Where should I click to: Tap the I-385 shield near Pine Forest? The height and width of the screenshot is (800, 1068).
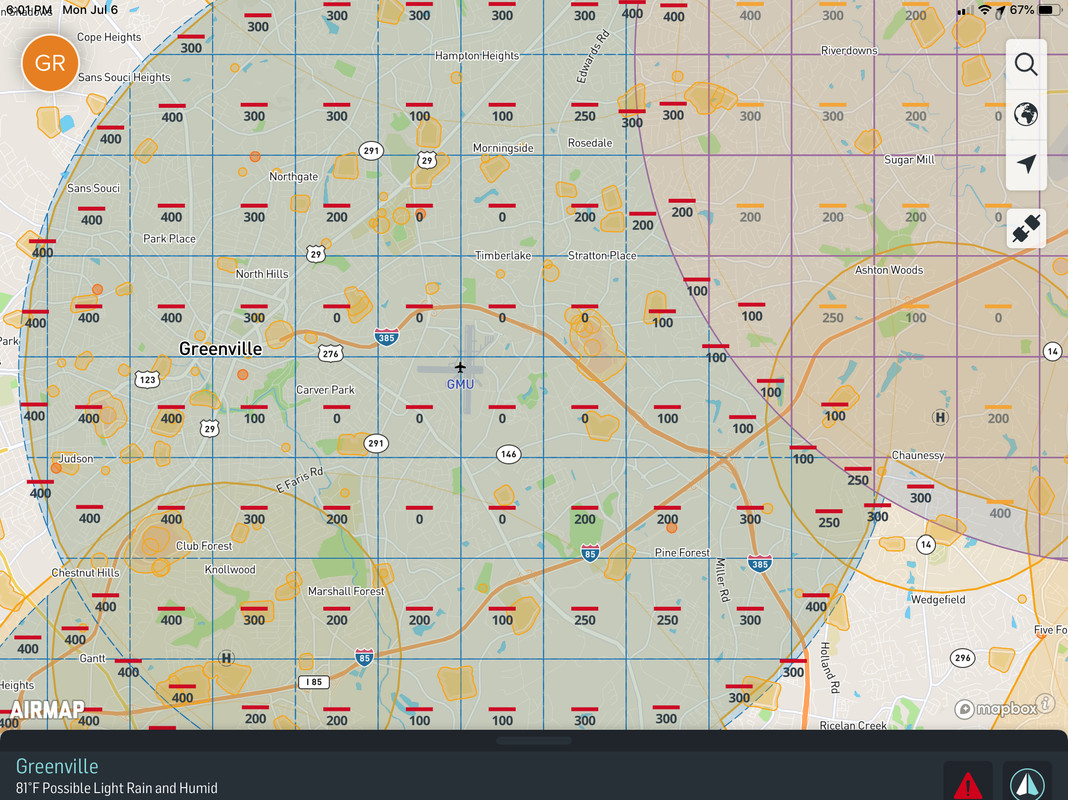(x=759, y=563)
